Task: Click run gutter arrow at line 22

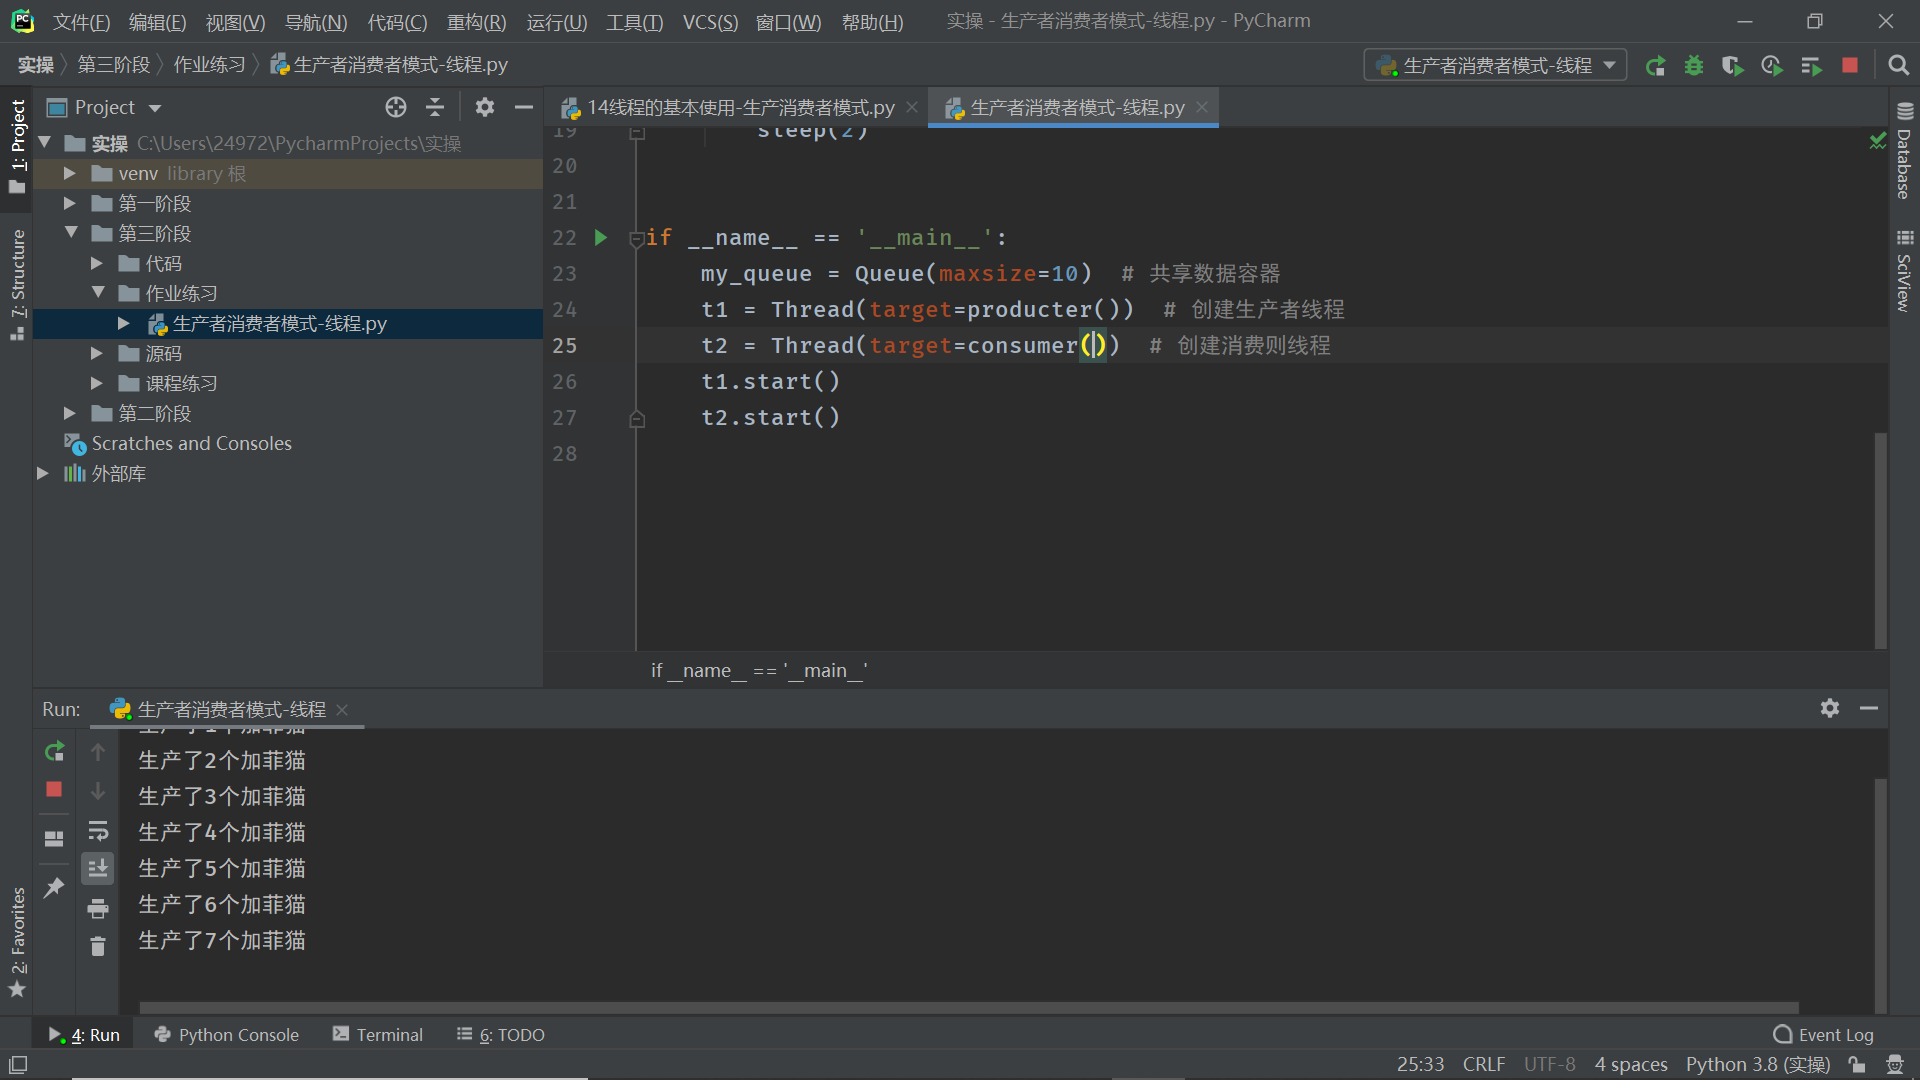Action: pos(601,238)
